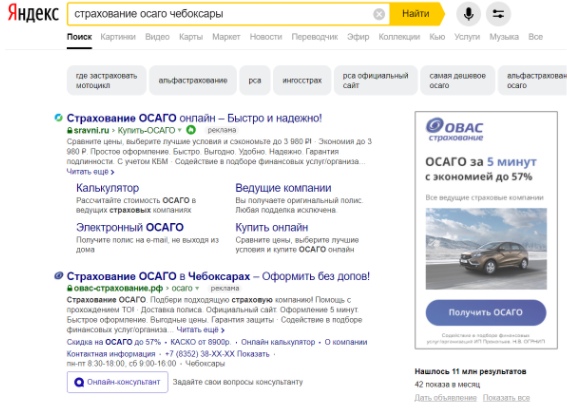Open the Маркет tab
The width and height of the screenshot is (567, 410).
(226, 37)
